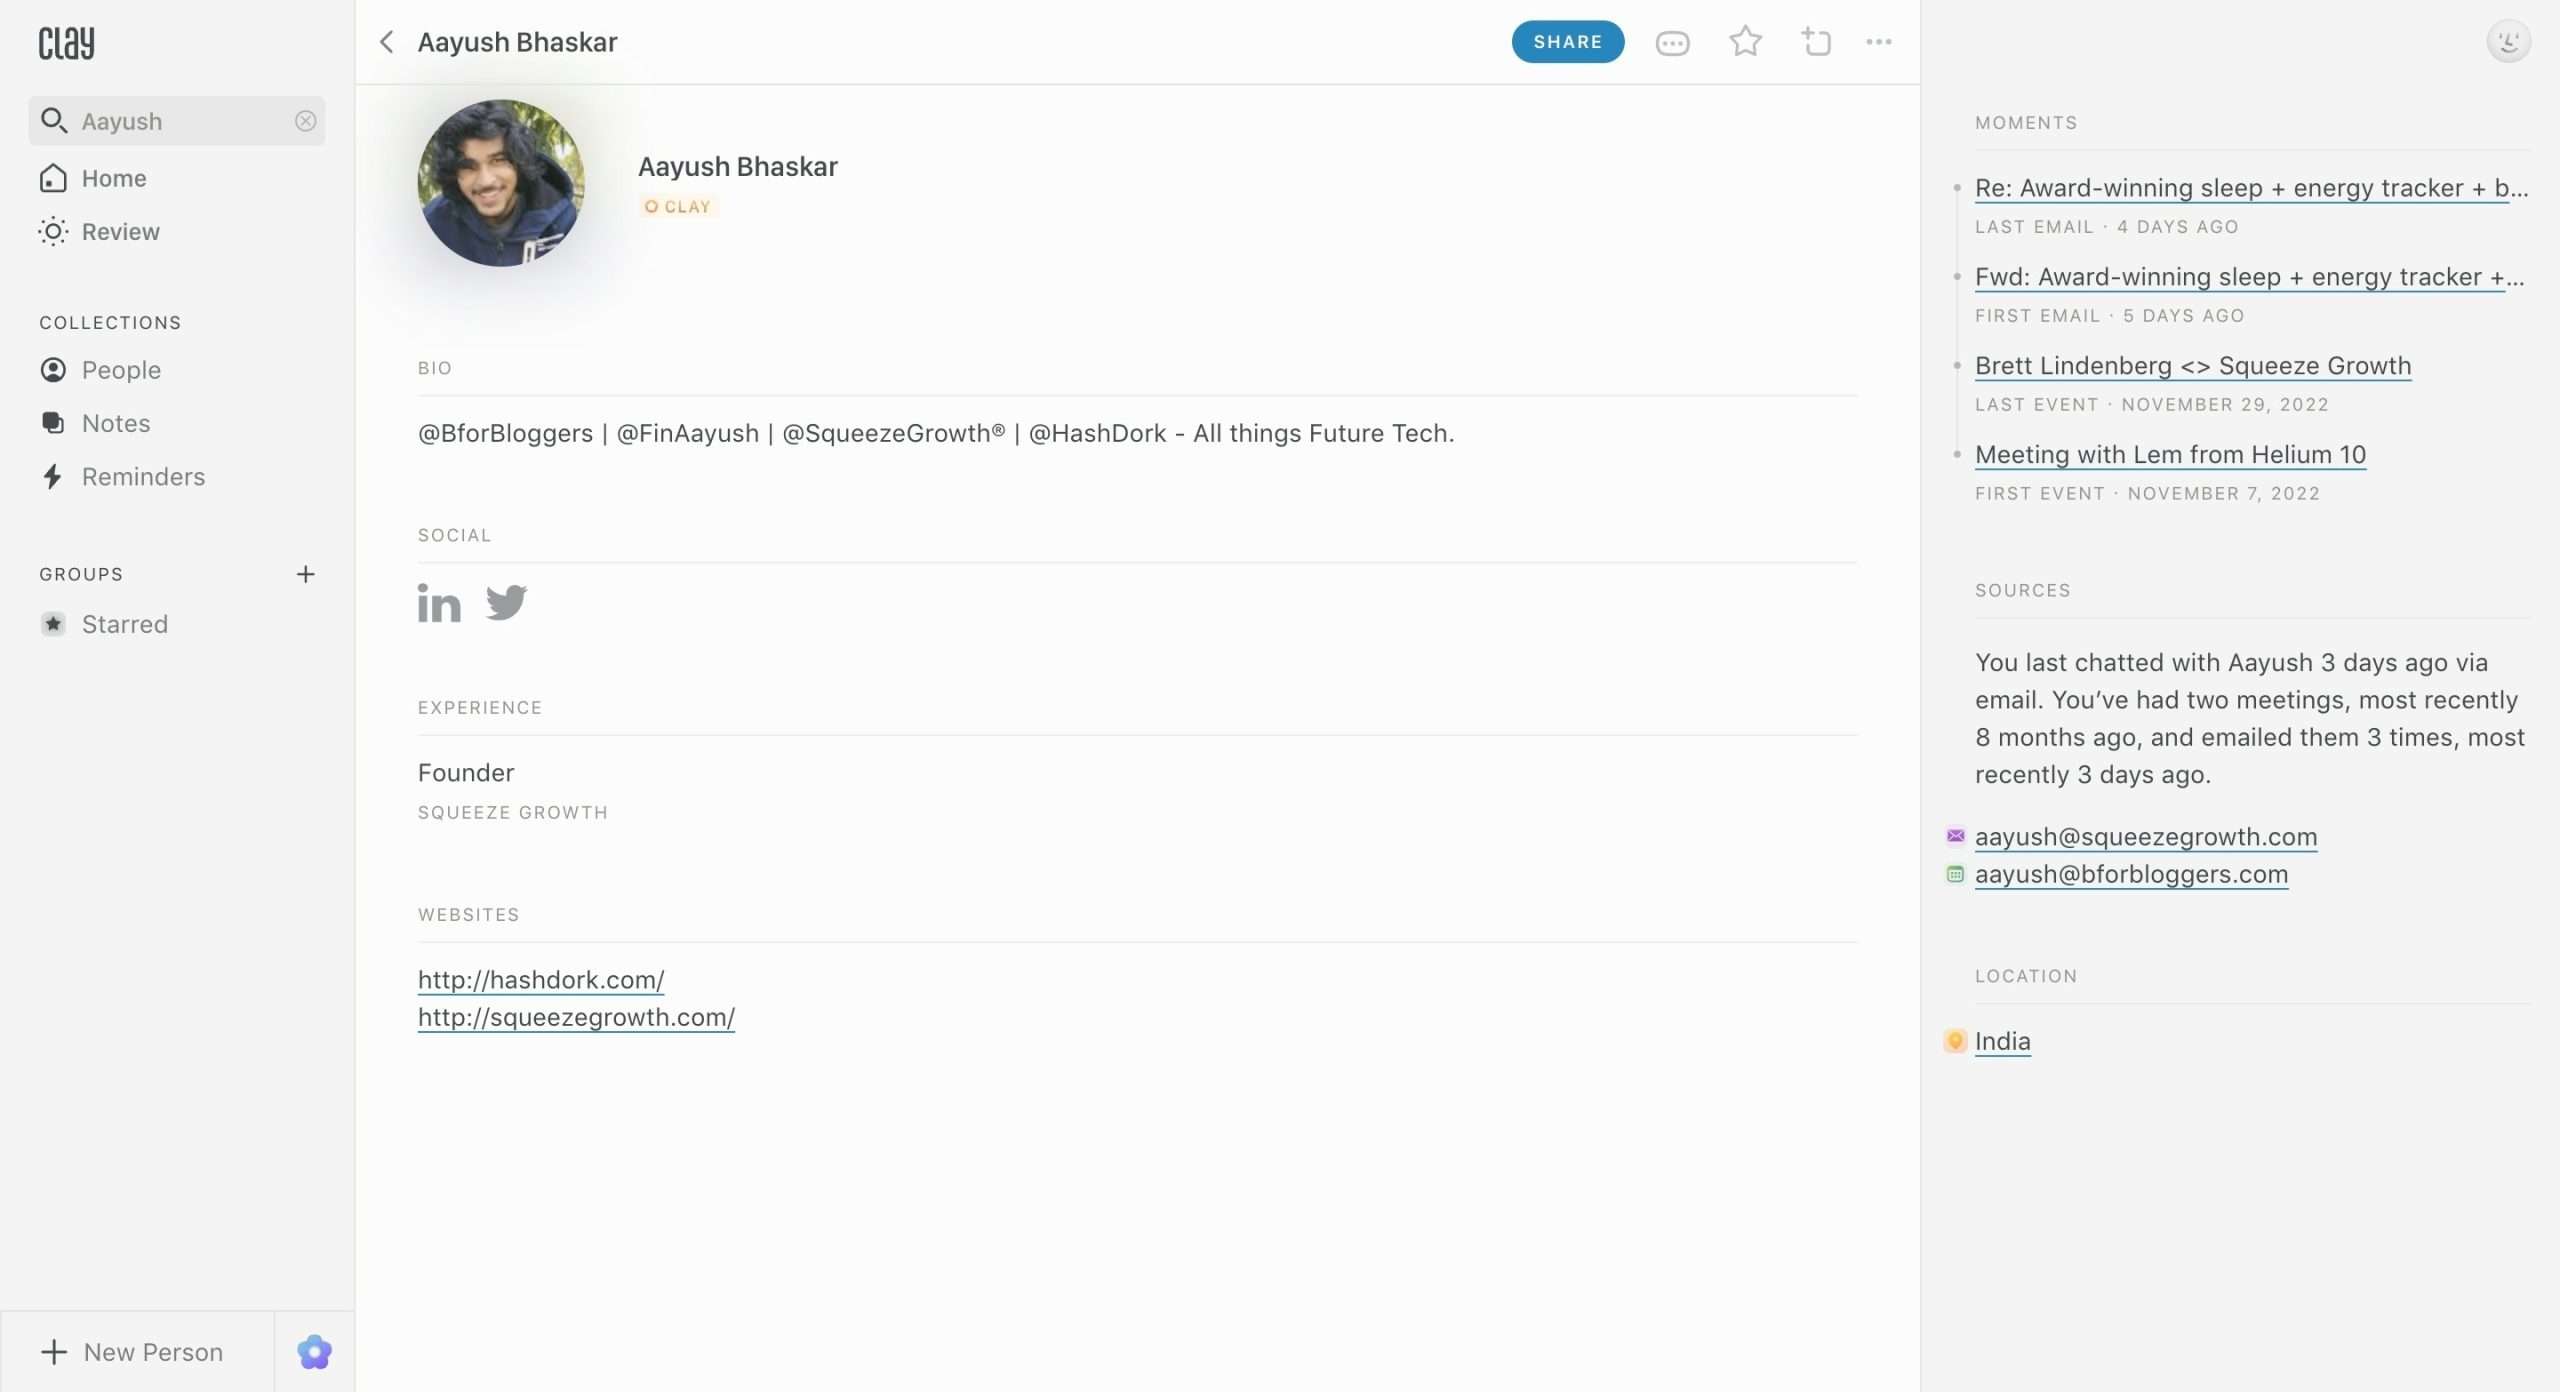The width and height of the screenshot is (2560, 1392).
Task: Click the header title Aayush Bhaskar
Action: (x=517, y=42)
